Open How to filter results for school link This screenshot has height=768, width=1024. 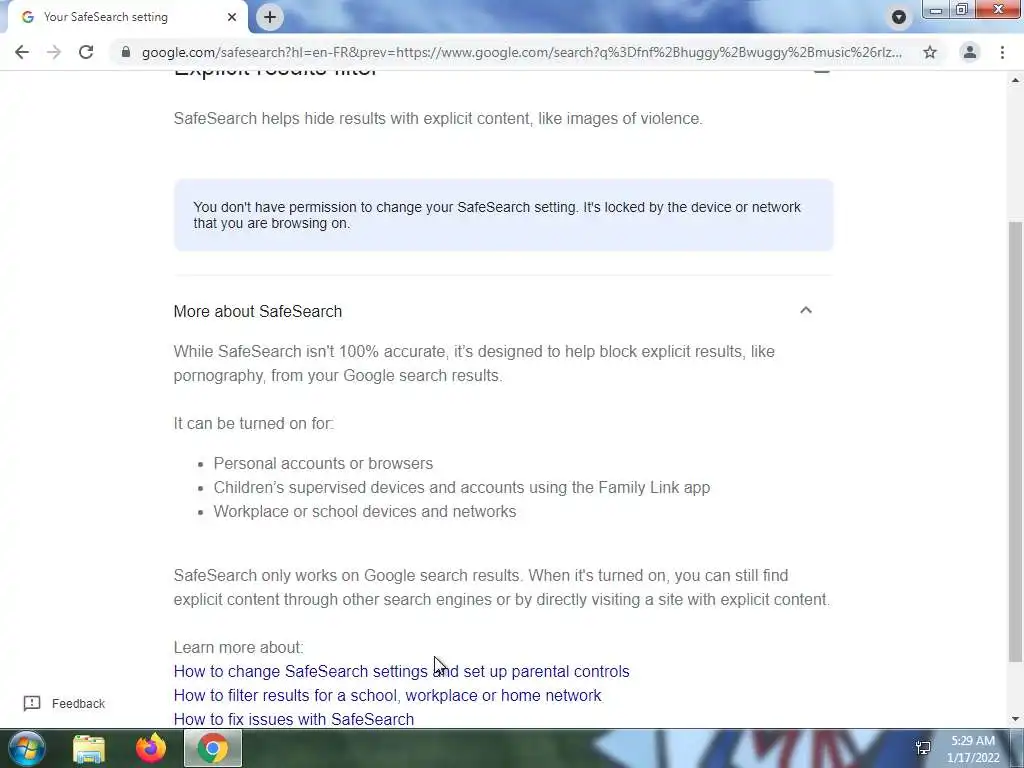point(387,696)
